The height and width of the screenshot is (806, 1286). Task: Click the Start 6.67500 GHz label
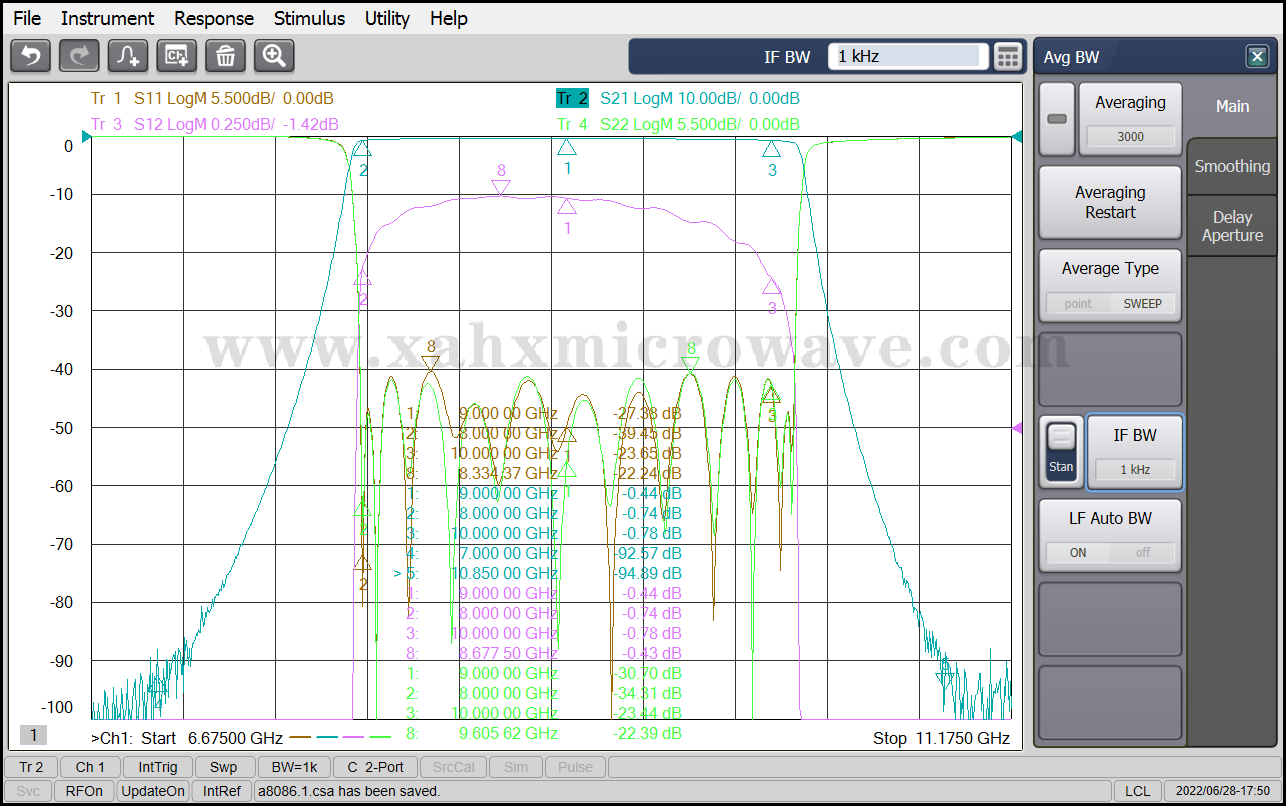coord(211,738)
